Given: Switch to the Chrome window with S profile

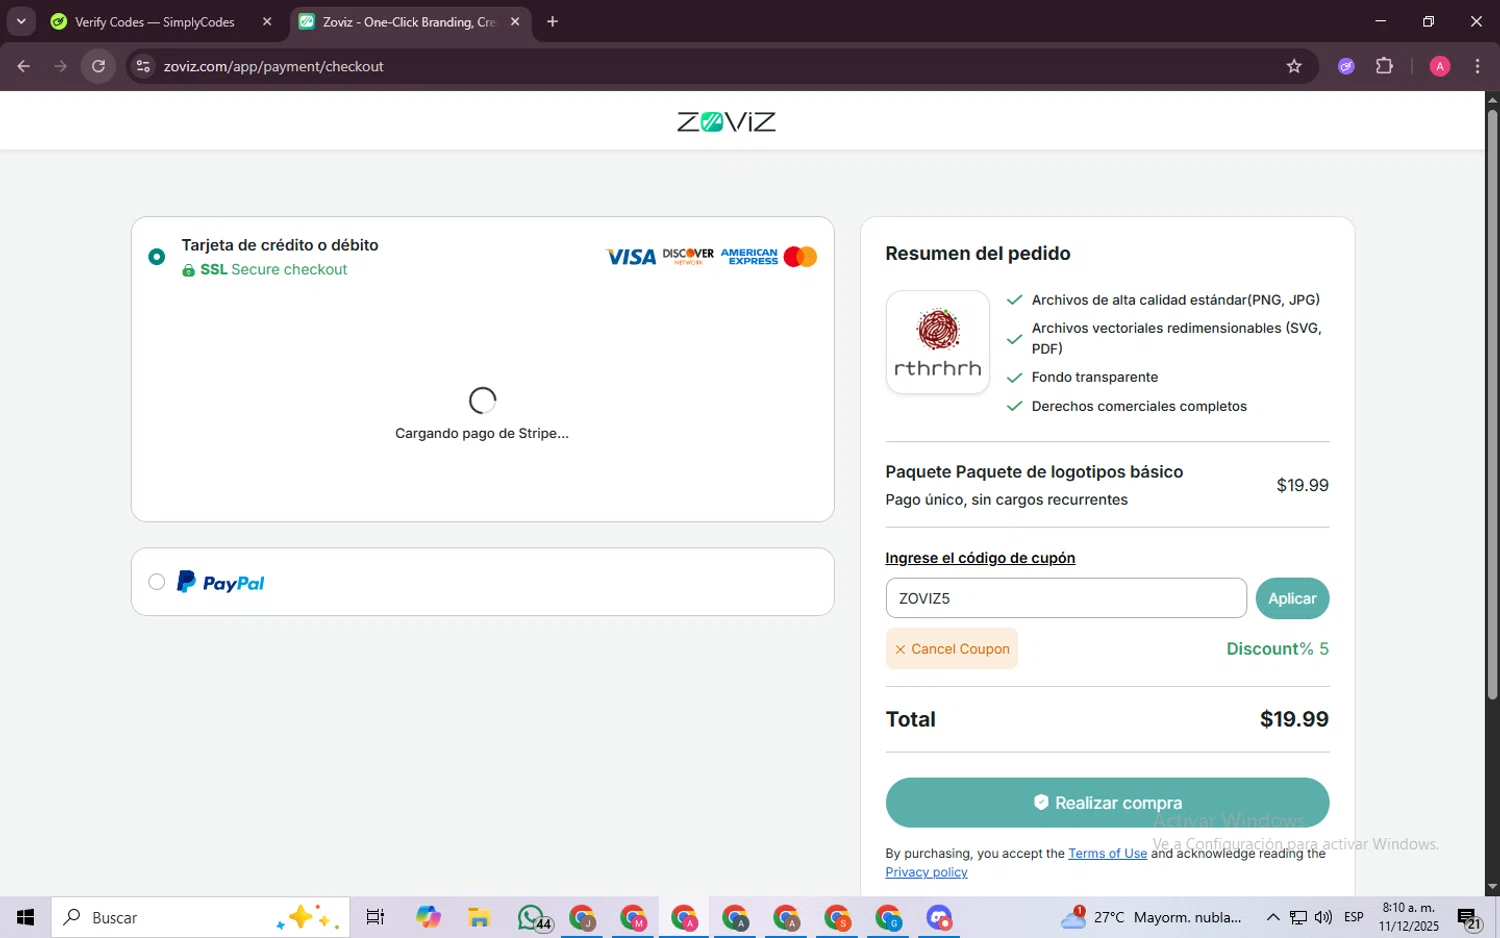Looking at the screenshot, I should click(838, 918).
